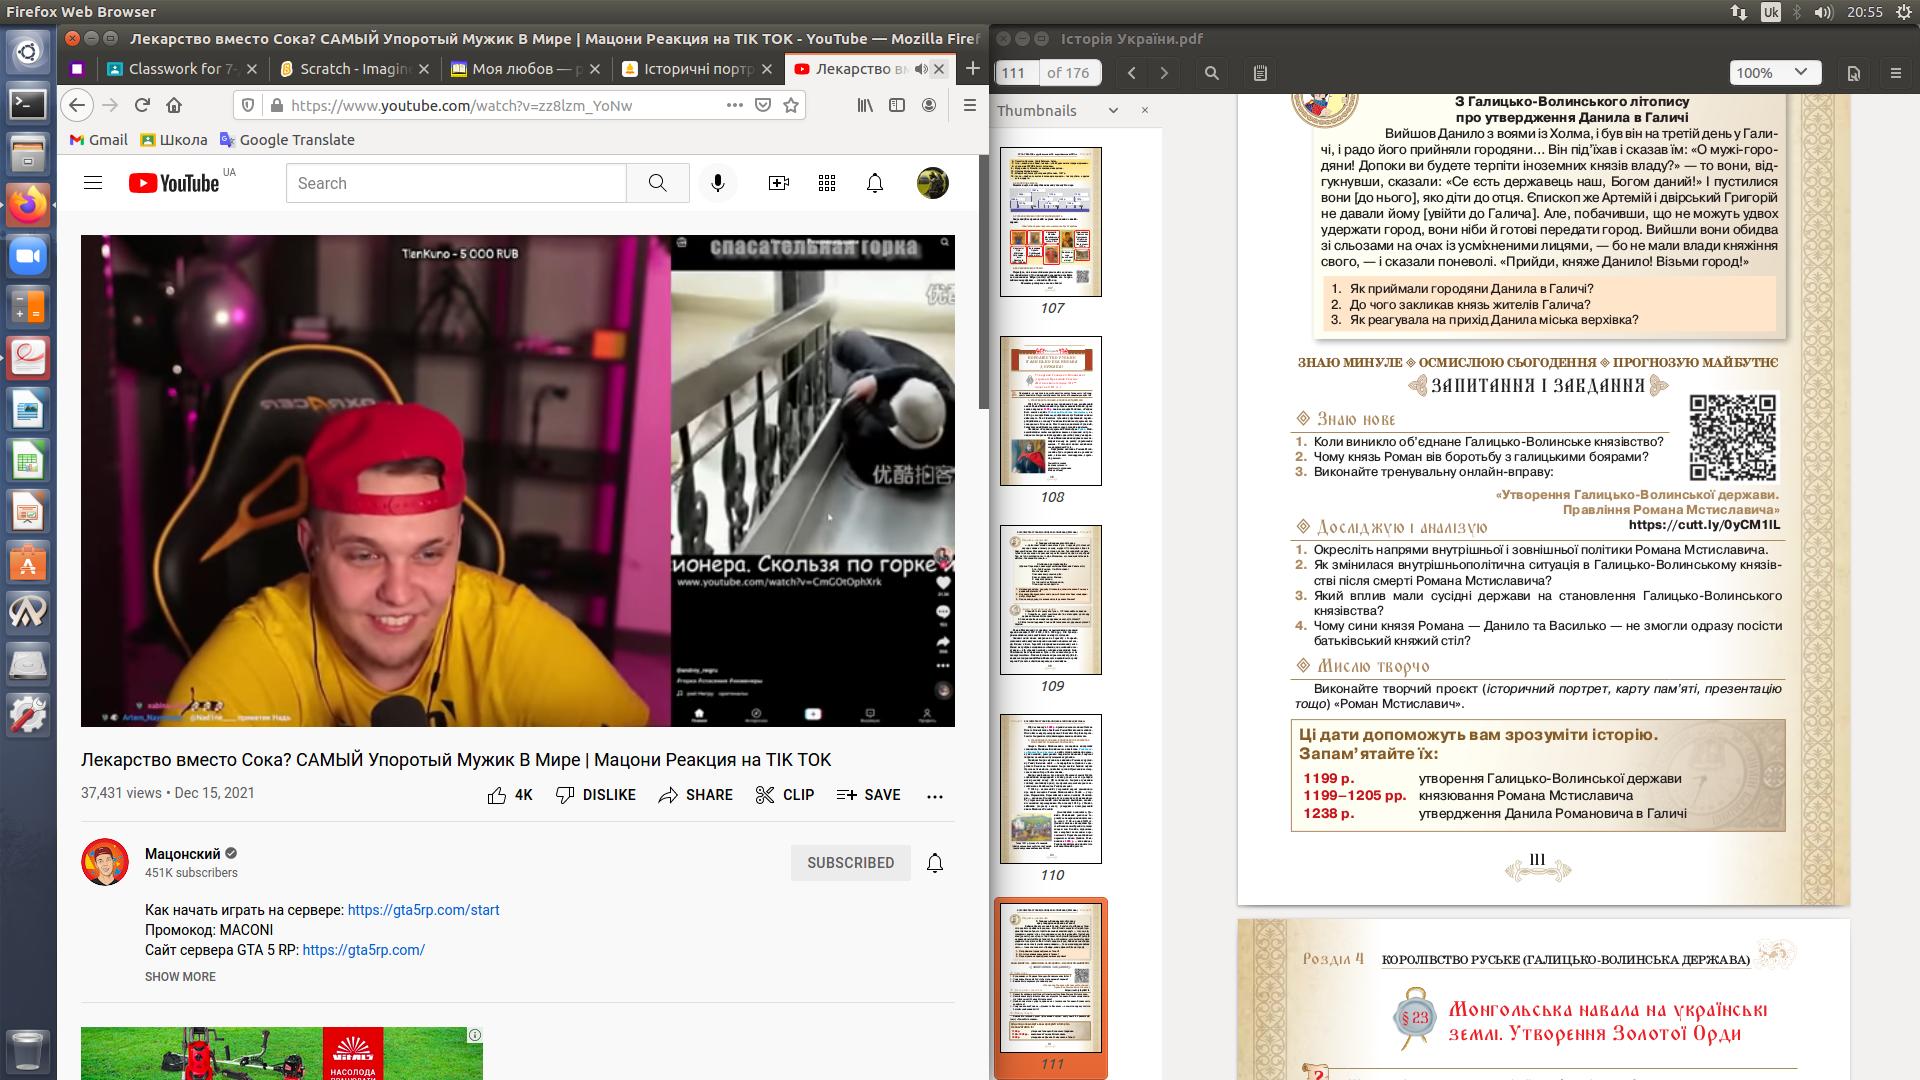This screenshot has height=1080, width=1920.
Task: Click the YouTube search input field
Action: [456, 183]
